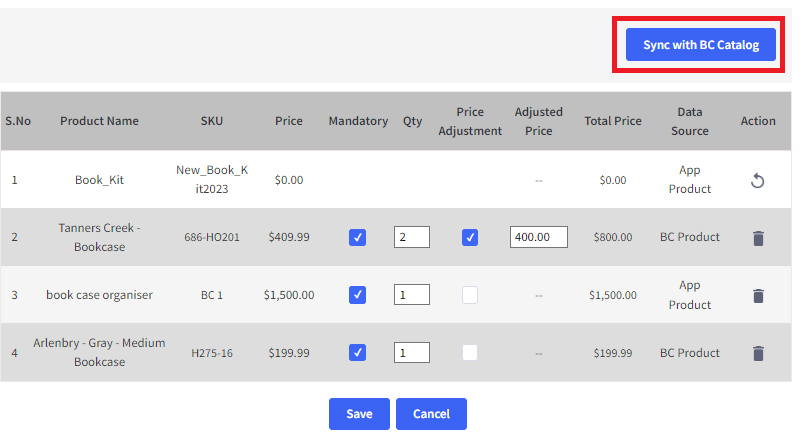Delete the book case organiser row
The height and width of the screenshot is (434, 803).
758,296
